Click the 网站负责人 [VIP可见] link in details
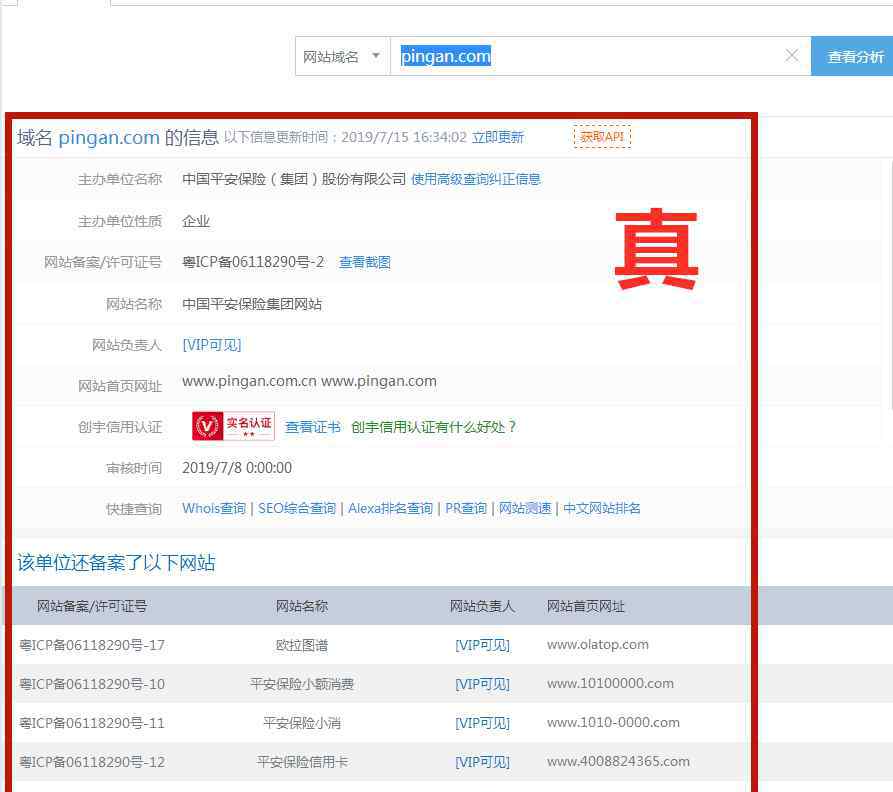 point(212,345)
